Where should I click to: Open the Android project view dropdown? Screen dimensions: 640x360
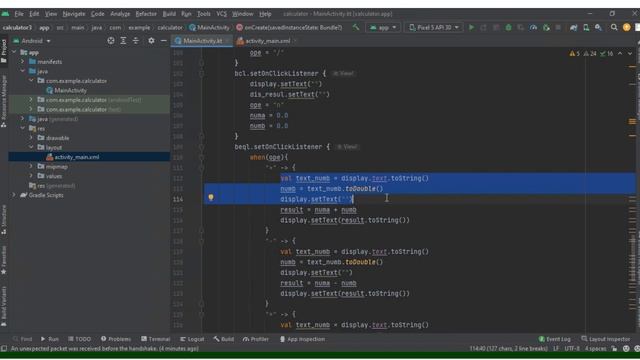32,41
